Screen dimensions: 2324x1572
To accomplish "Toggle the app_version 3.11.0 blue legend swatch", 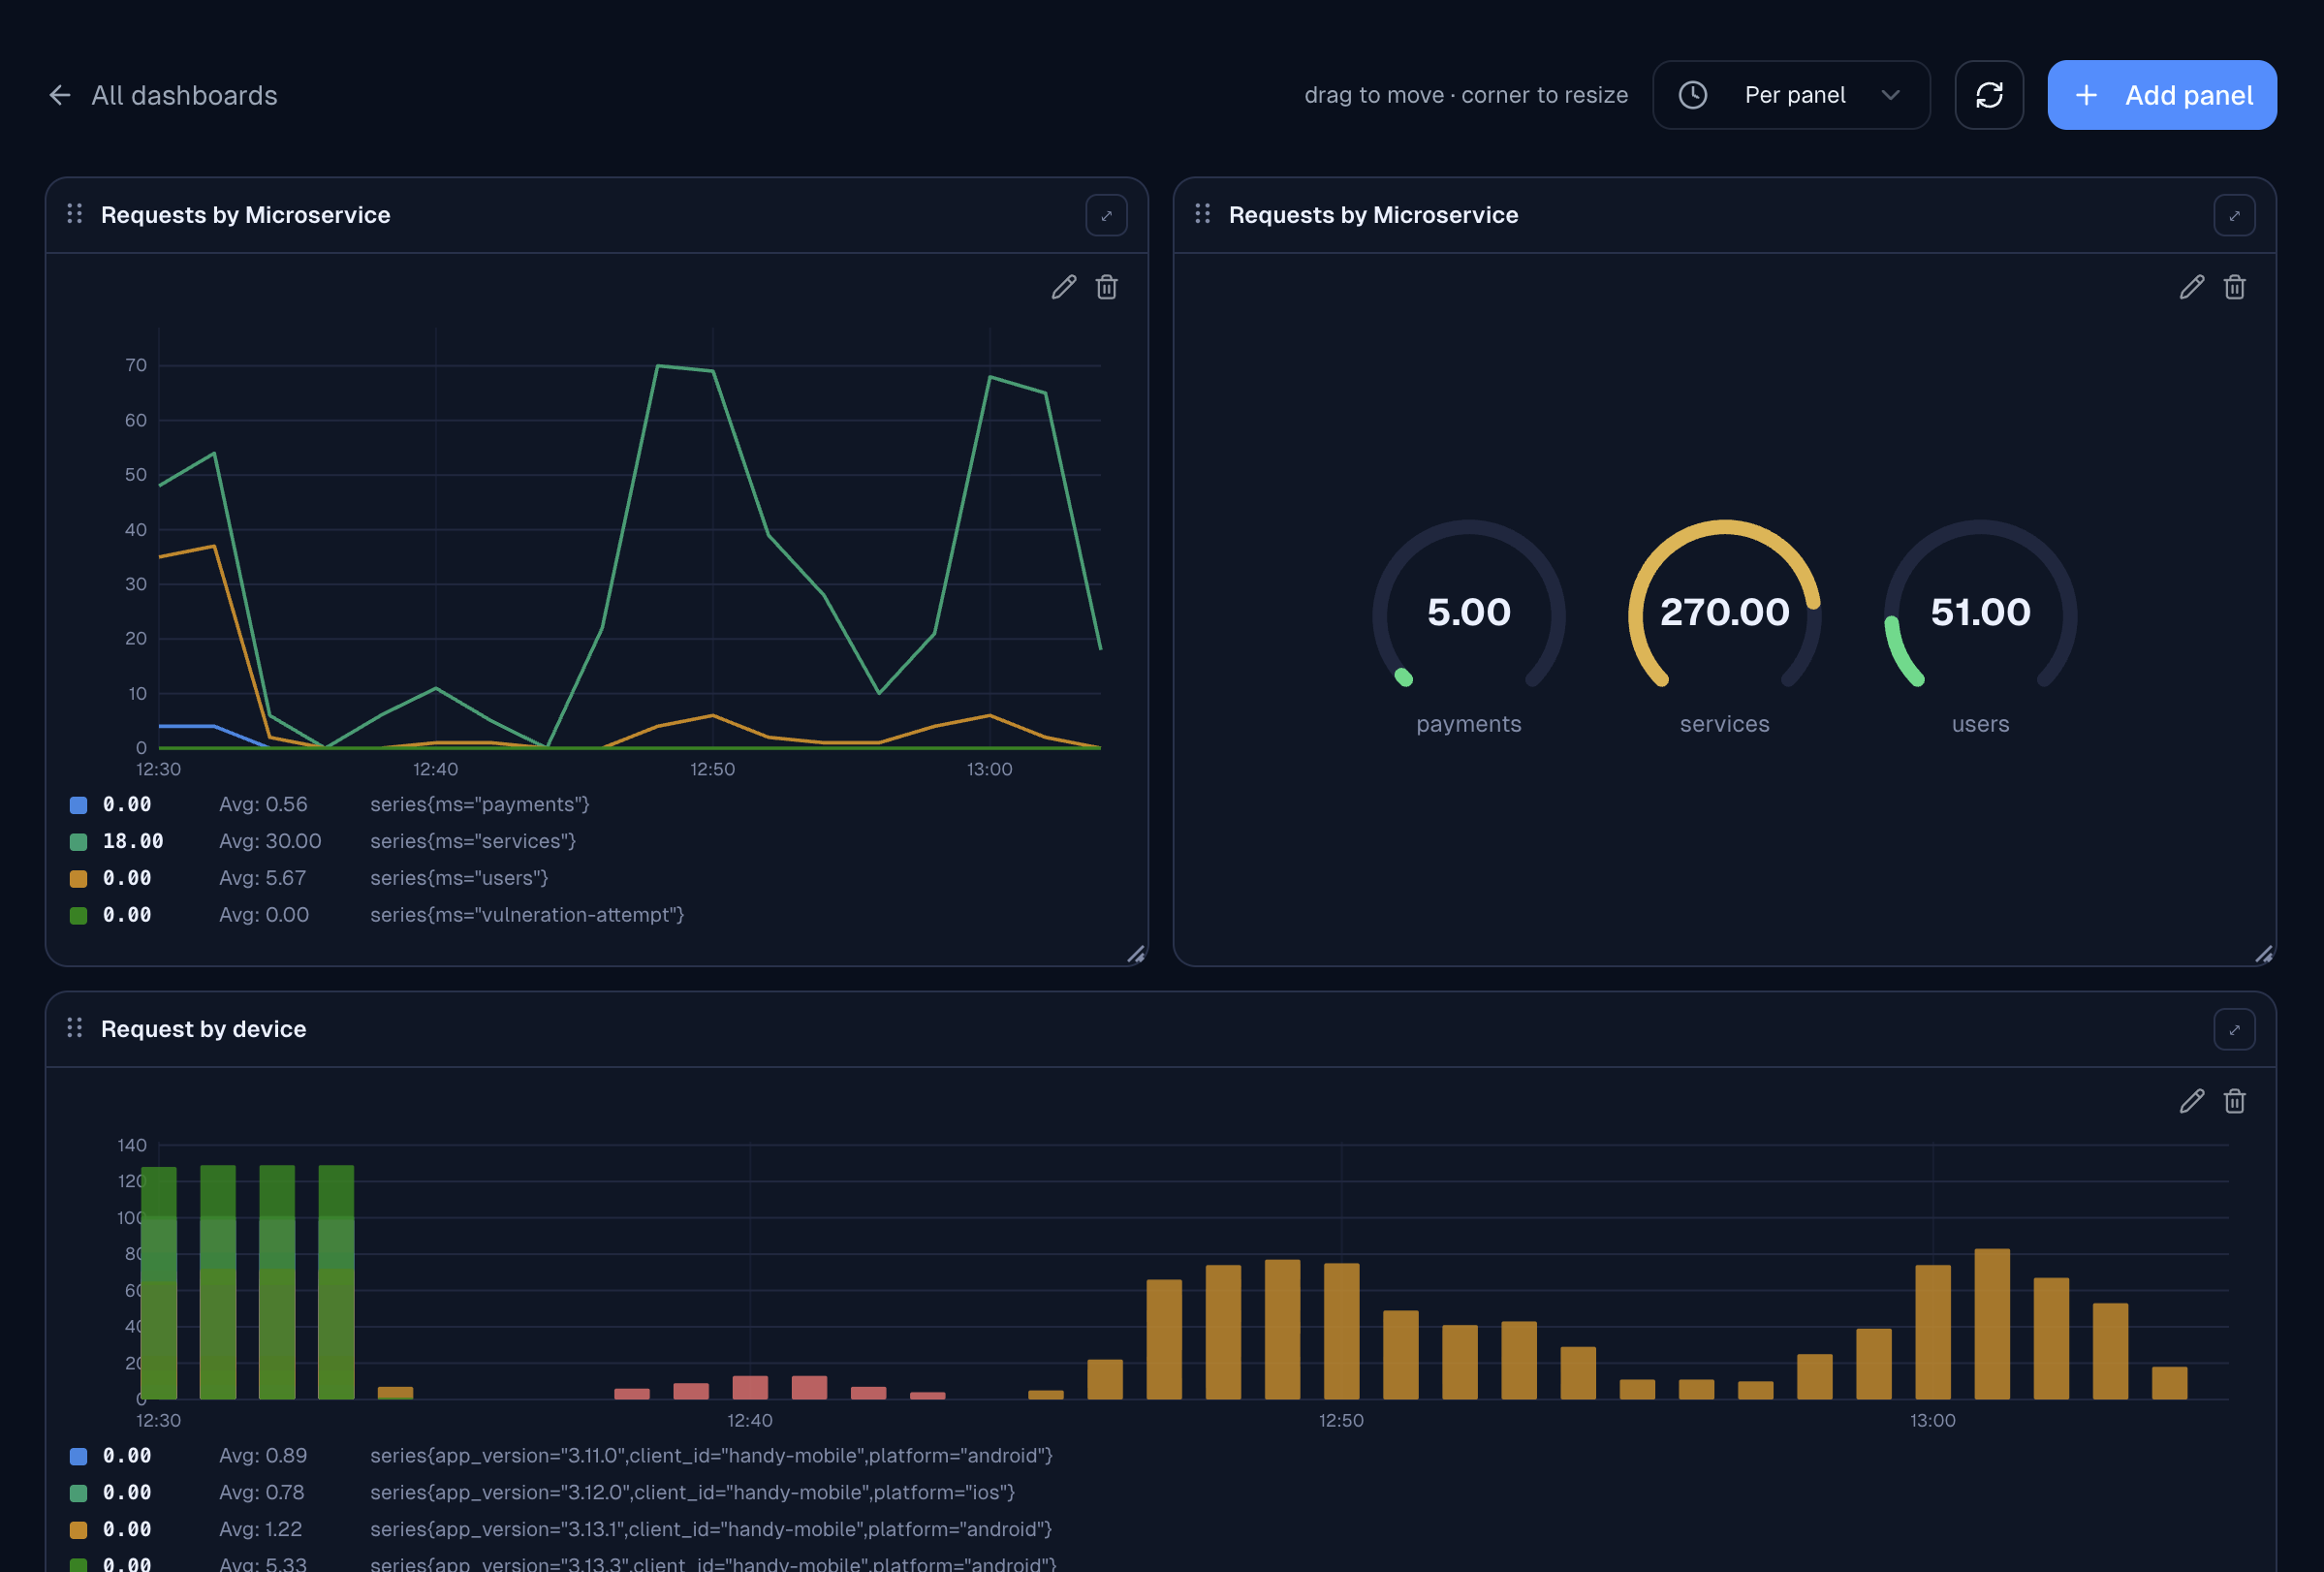I will (x=78, y=1457).
